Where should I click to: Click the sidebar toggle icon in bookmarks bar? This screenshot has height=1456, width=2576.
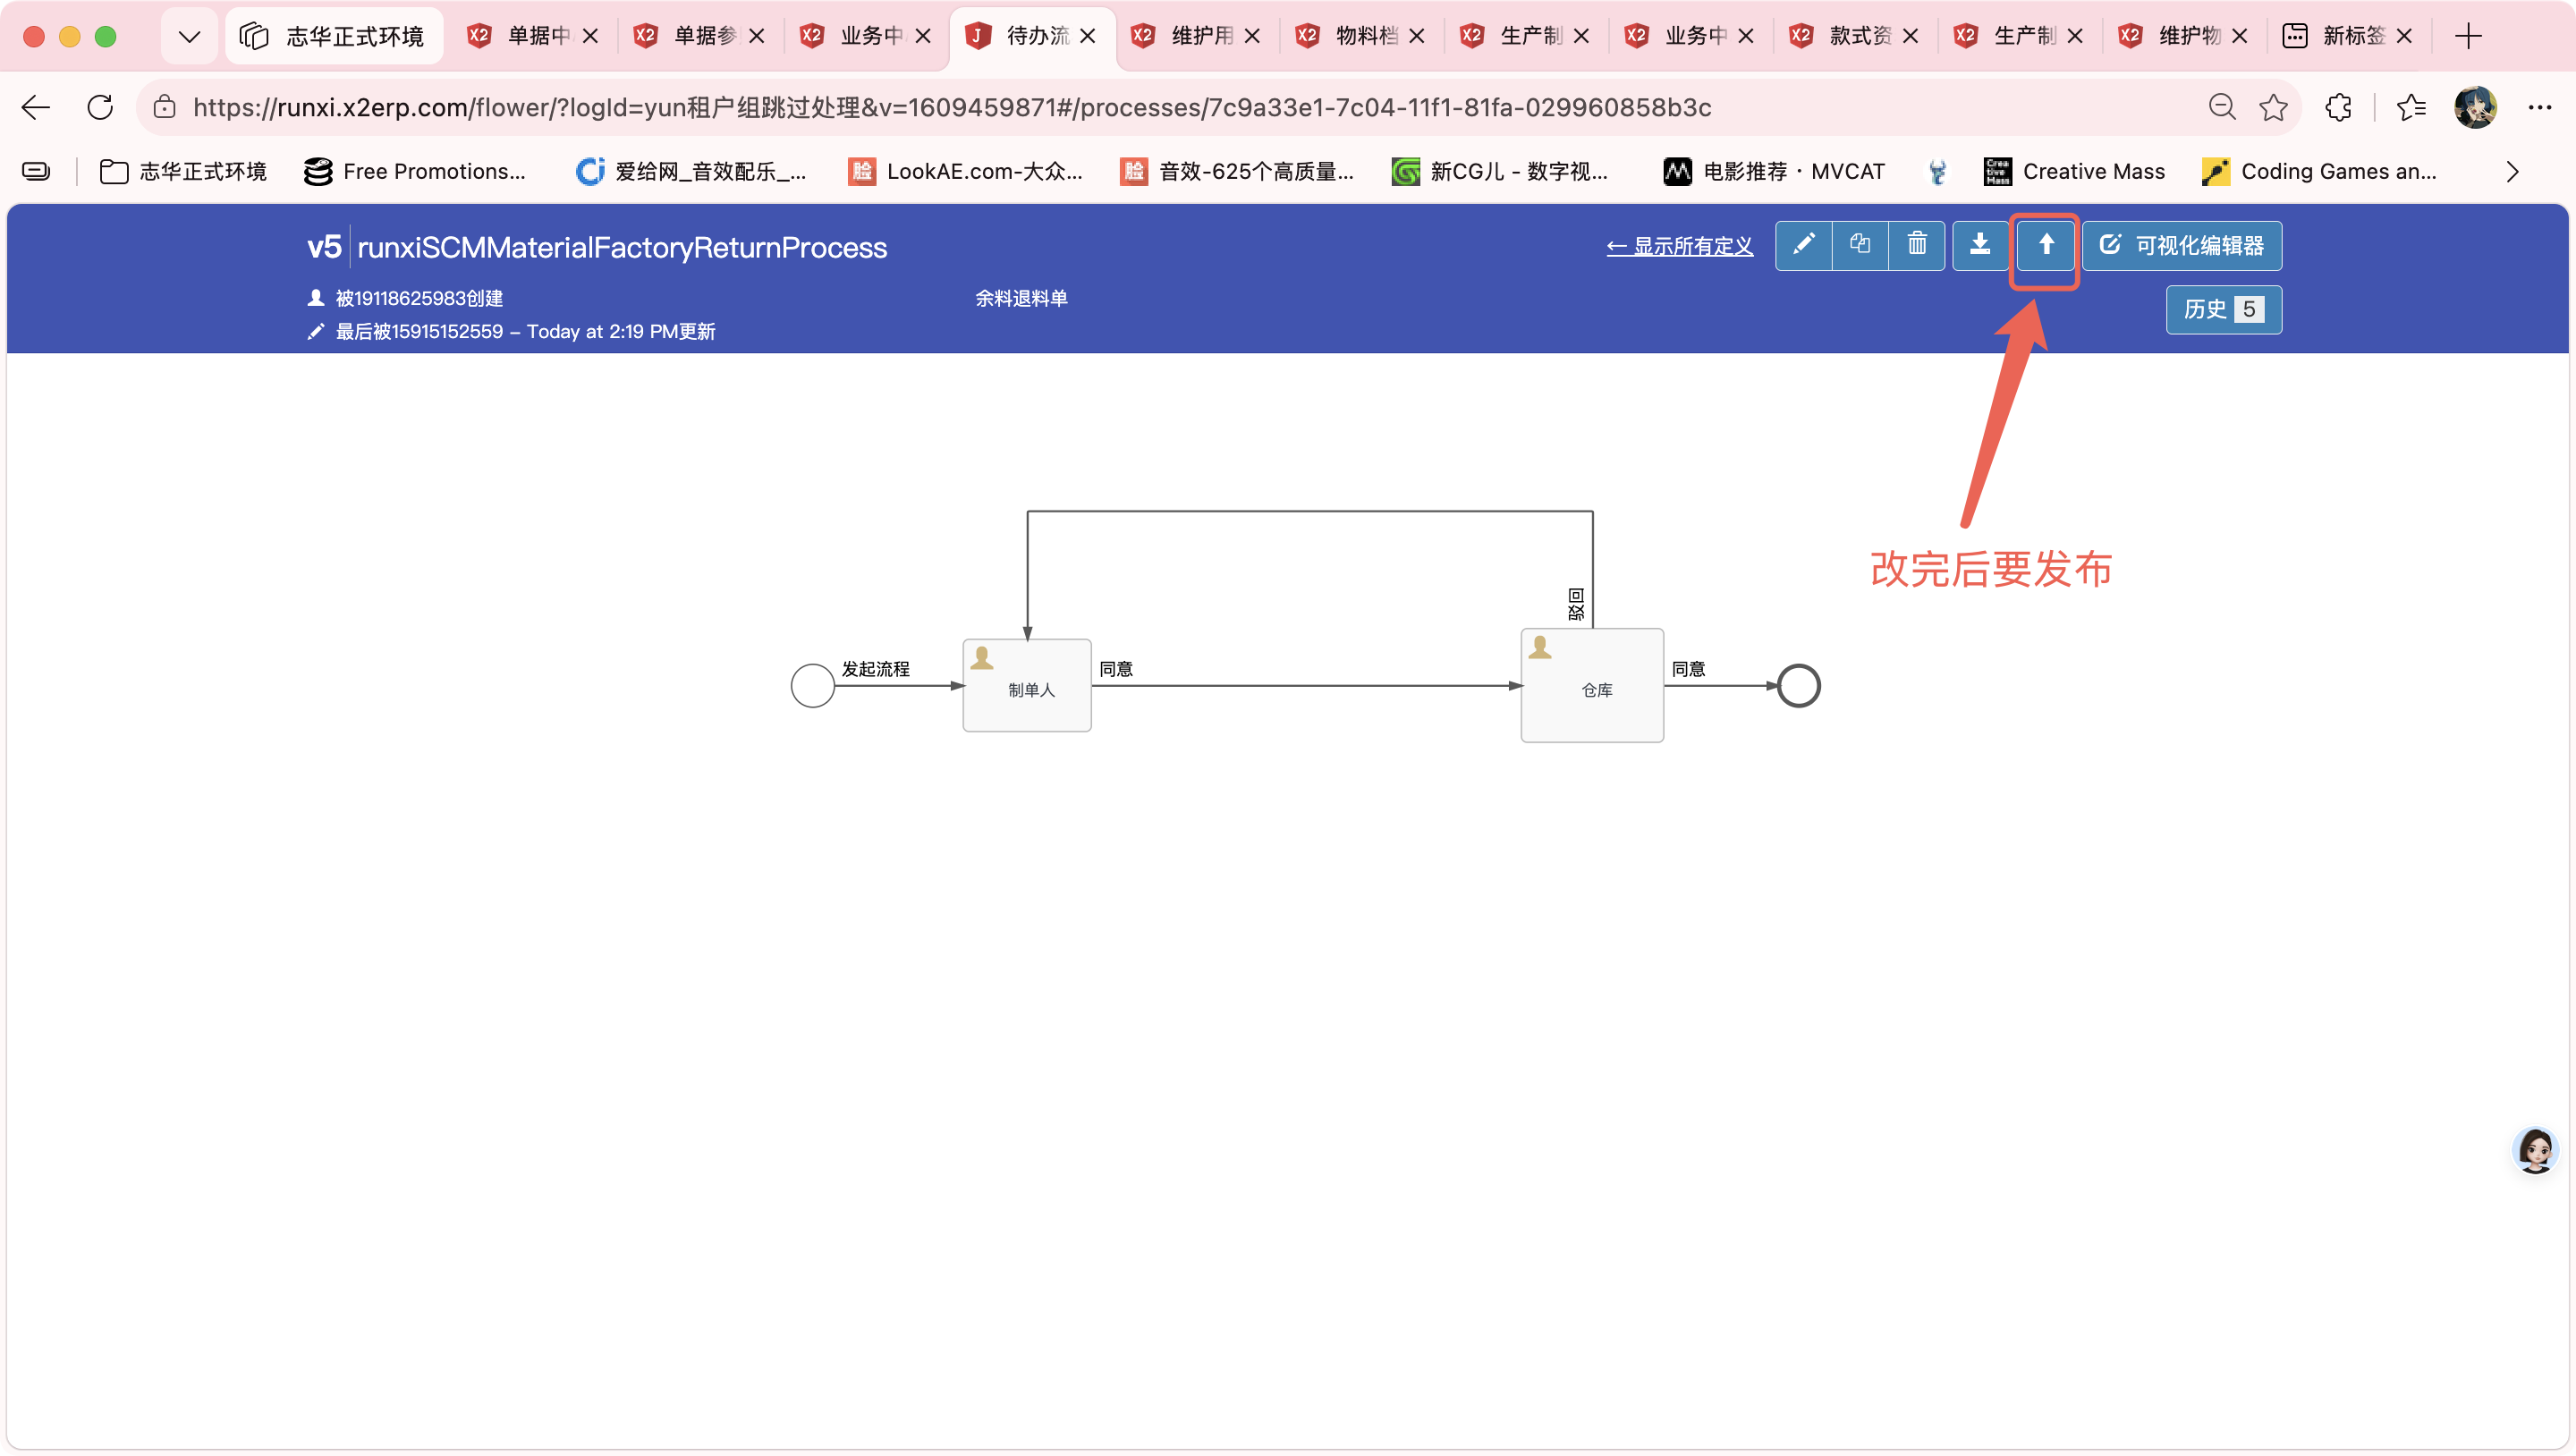tap(36, 171)
